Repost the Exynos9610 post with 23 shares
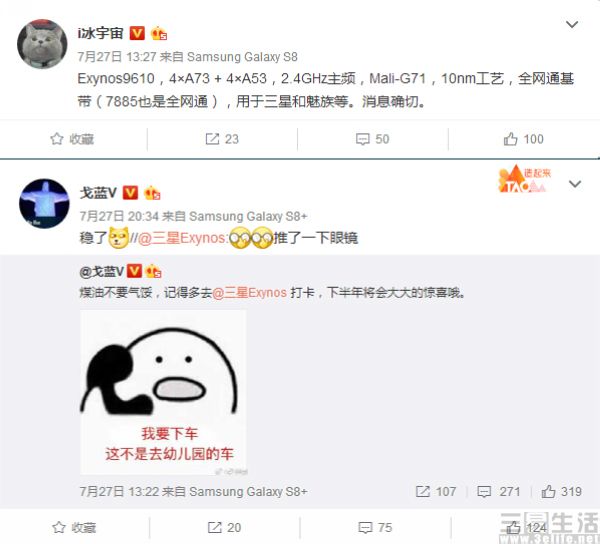The width and height of the screenshot is (600, 544). coord(222,139)
